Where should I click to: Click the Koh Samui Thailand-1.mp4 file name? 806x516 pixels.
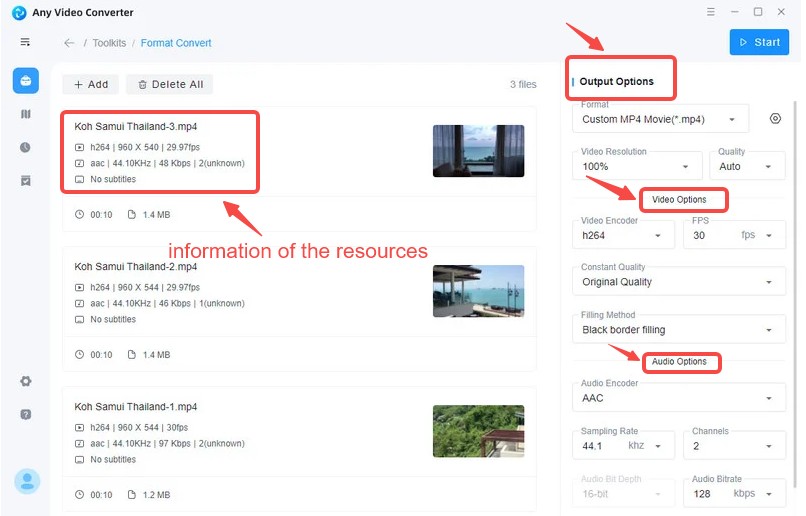click(x=136, y=407)
